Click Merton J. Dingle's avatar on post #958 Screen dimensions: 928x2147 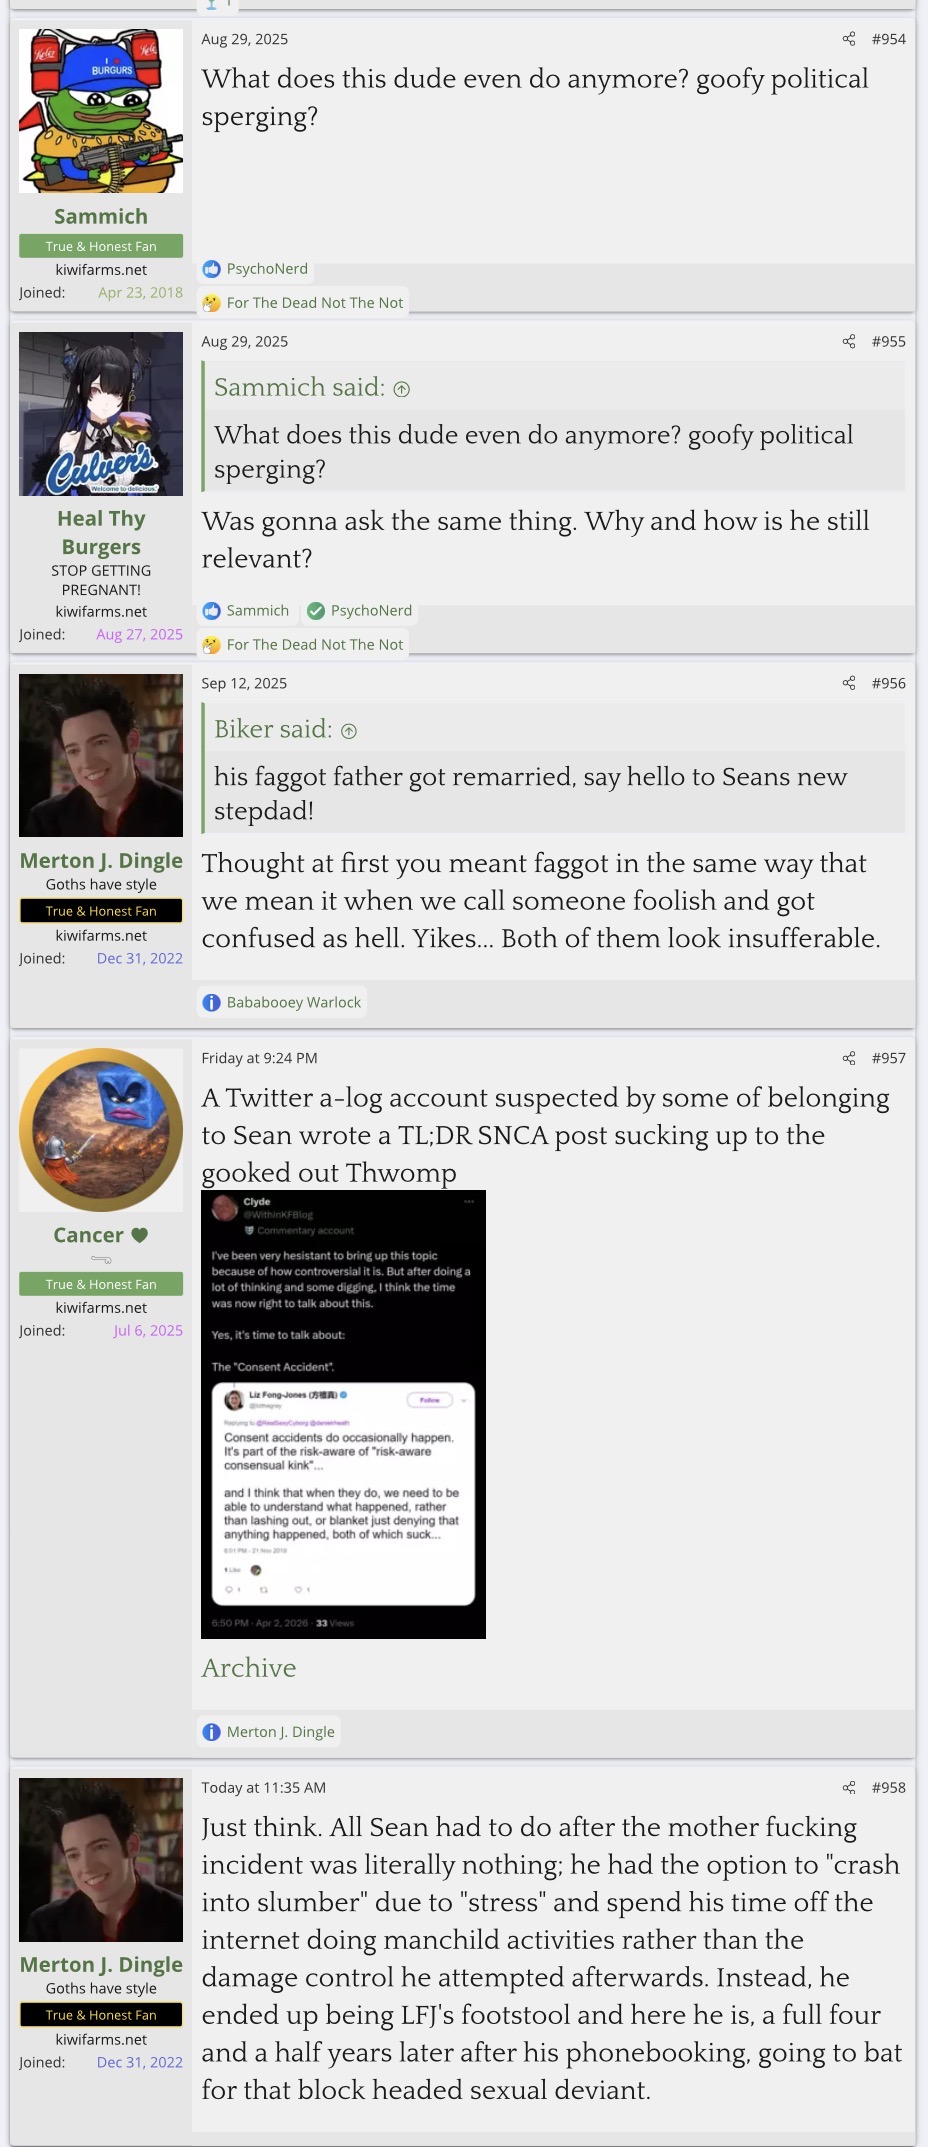pyautogui.click(x=101, y=1860)
